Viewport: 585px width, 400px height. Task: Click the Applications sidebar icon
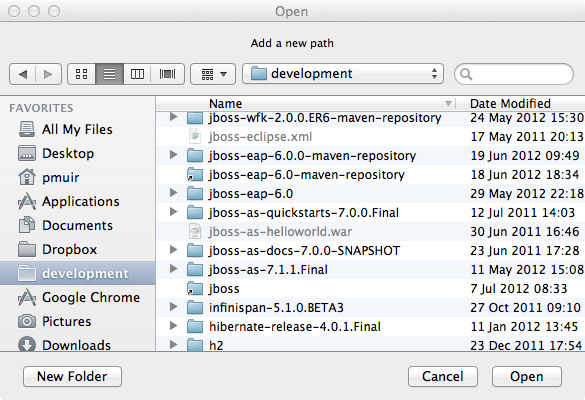pos(27,201)
